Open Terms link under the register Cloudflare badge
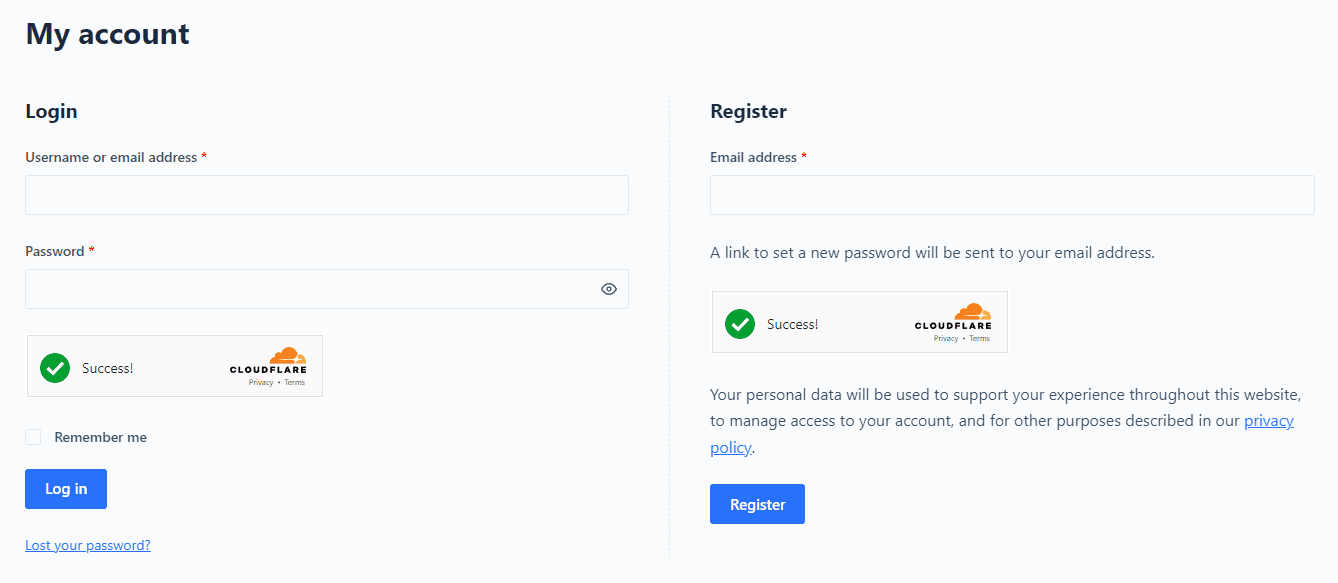Image resolution: width=1338 pixels, height=583 pixels. (979, 338)
